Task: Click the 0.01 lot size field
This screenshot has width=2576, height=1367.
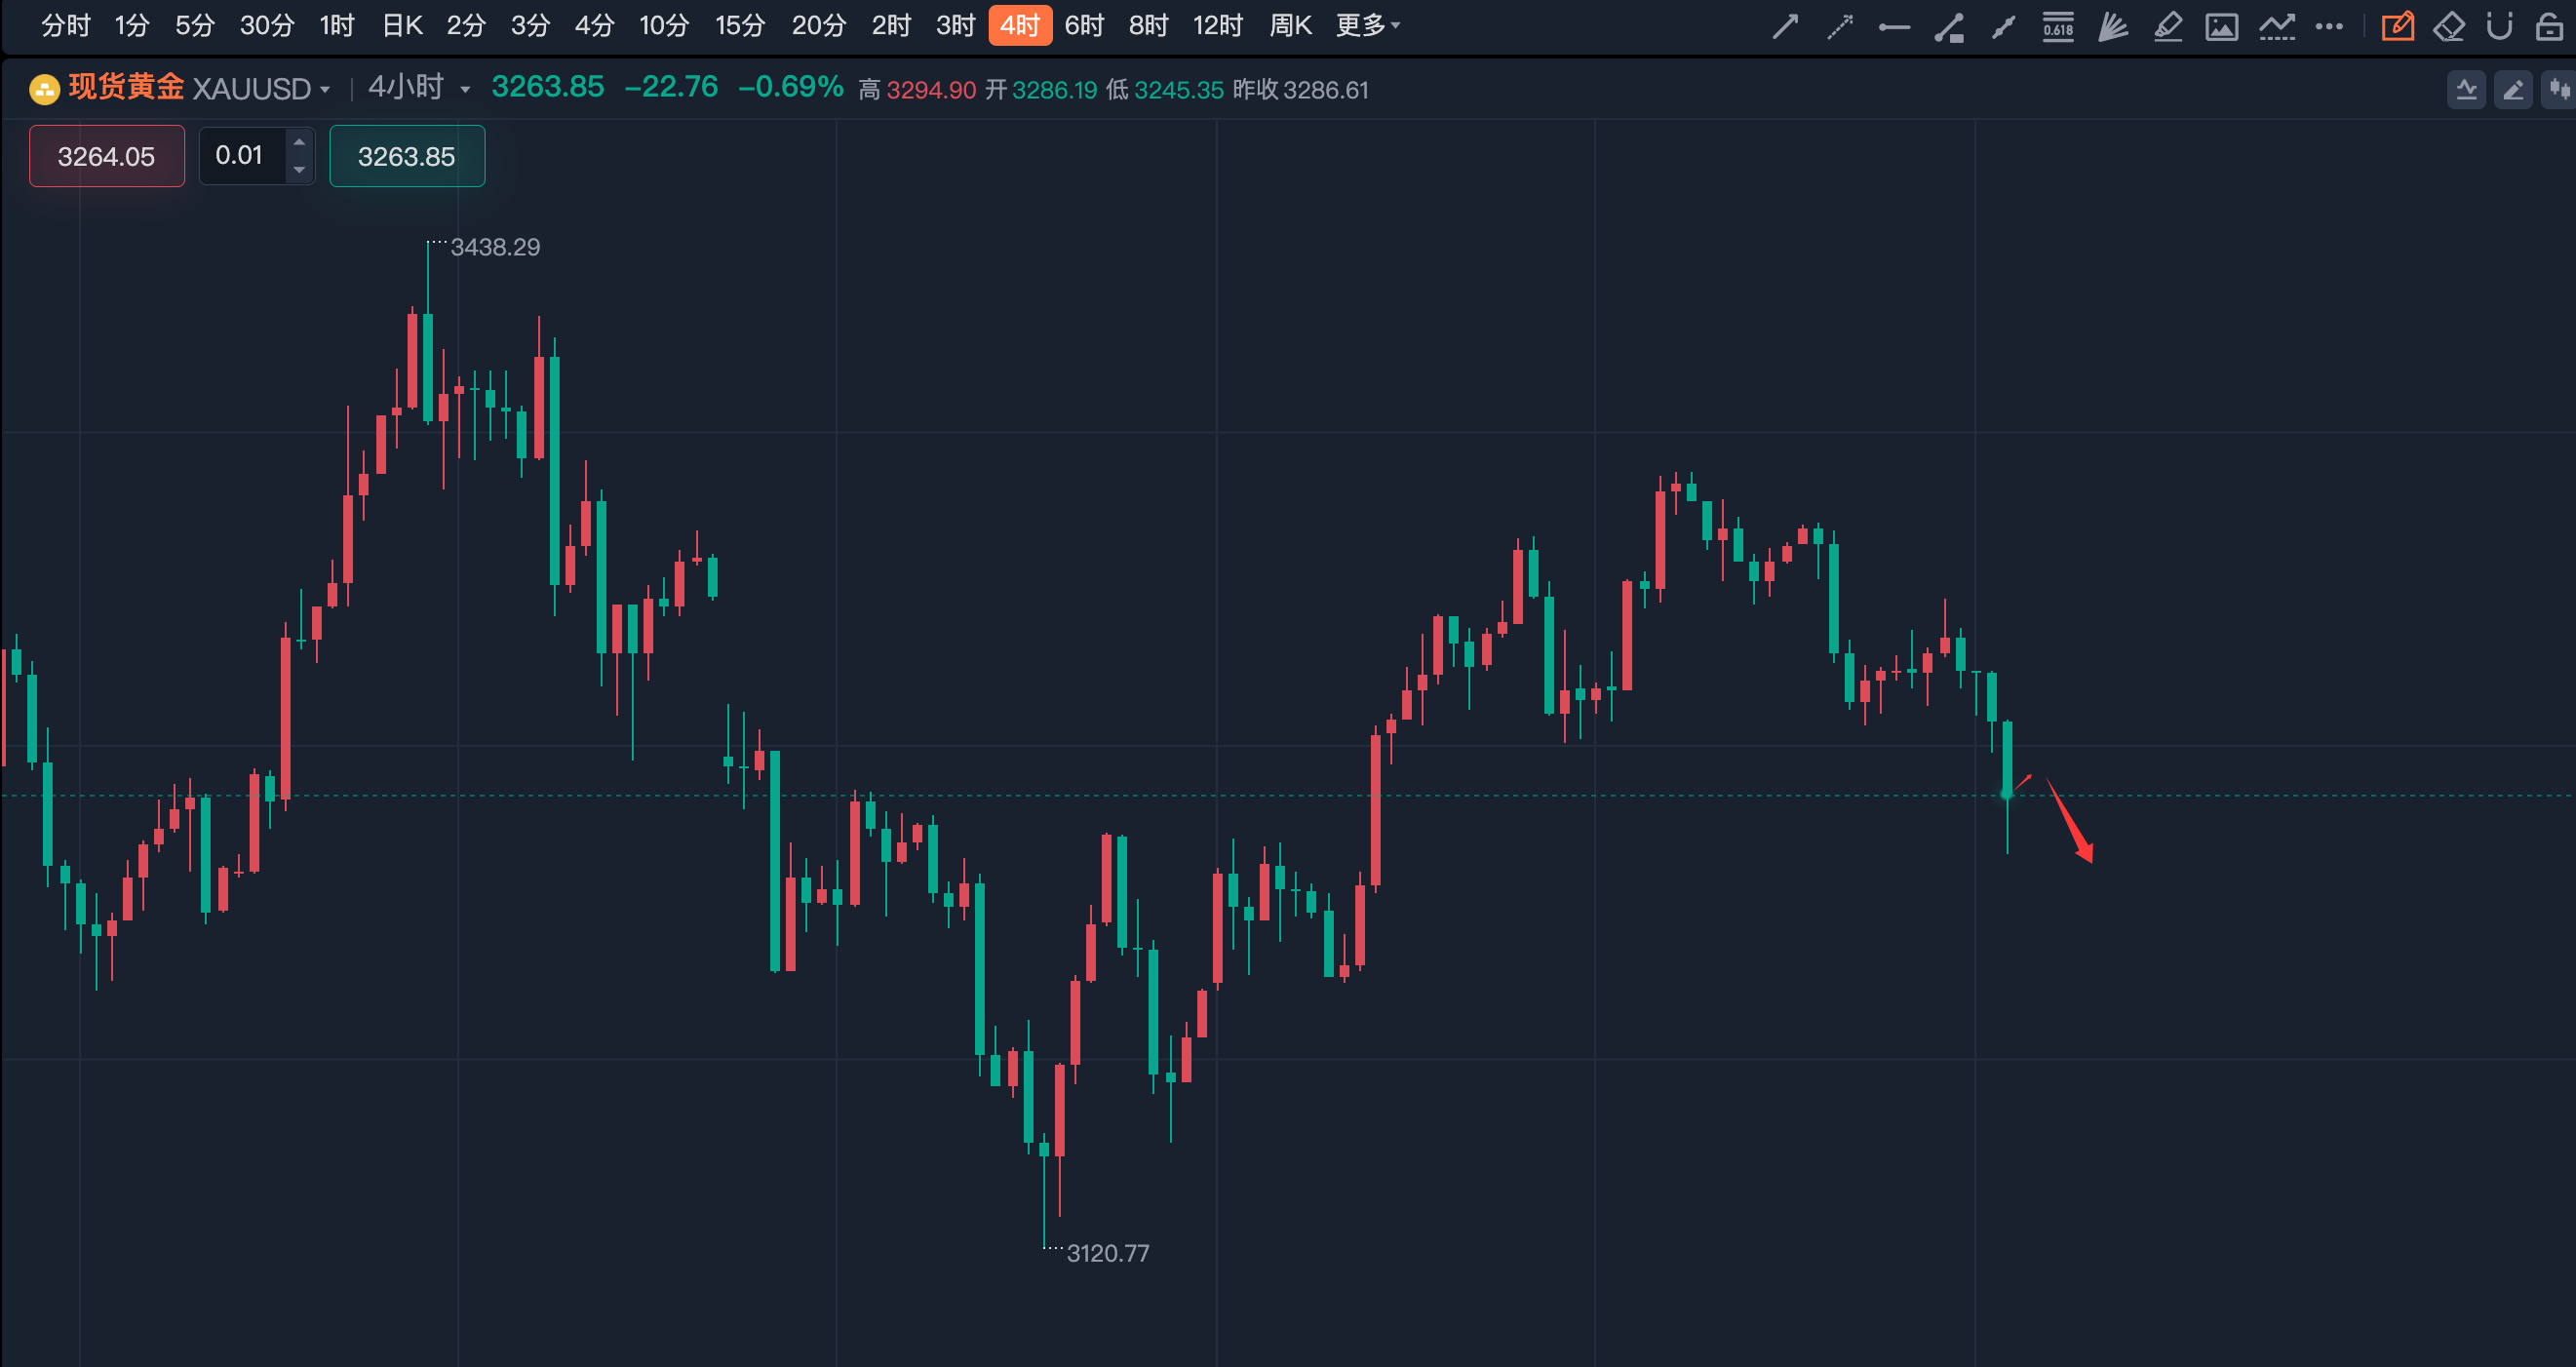Action: click(x=240, y=156)
